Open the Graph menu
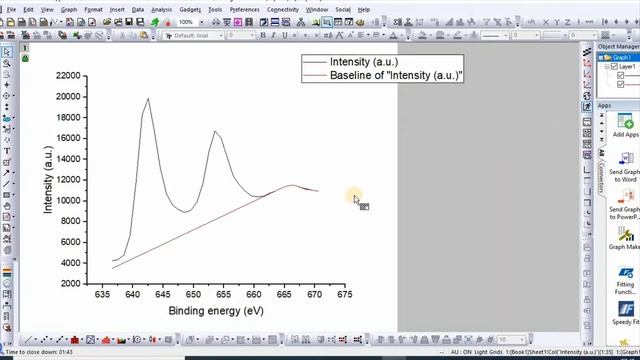Image resolution: width=640 pixels, height=360 pixels. coord(69,9)
